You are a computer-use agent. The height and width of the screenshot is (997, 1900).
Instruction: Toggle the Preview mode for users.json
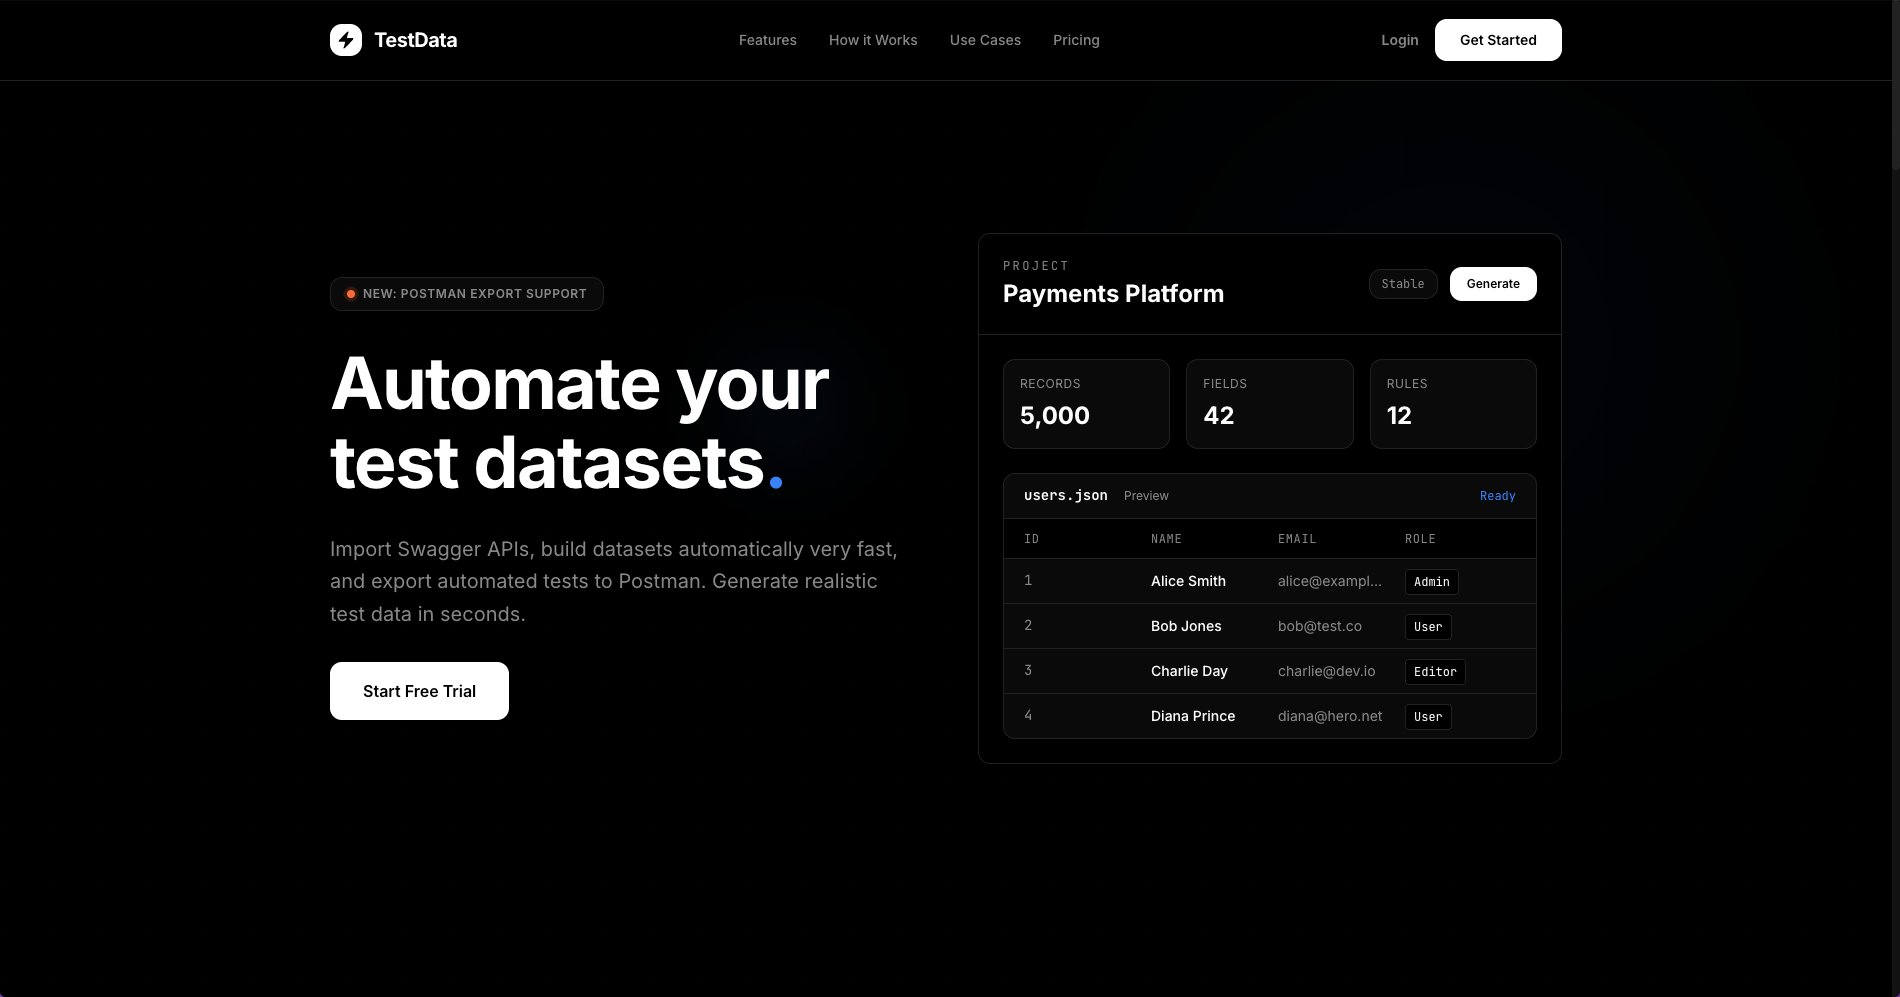pyautogui.click(x=1146, y=495)
